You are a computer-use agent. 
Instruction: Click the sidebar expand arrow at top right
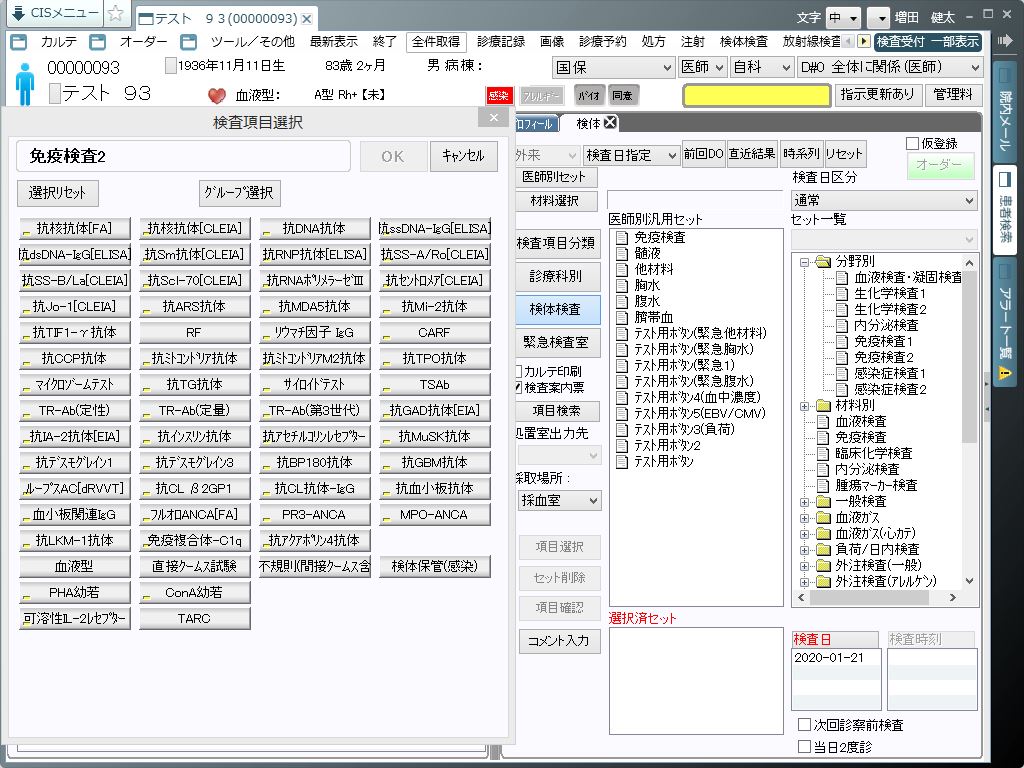click(1006, 40)
